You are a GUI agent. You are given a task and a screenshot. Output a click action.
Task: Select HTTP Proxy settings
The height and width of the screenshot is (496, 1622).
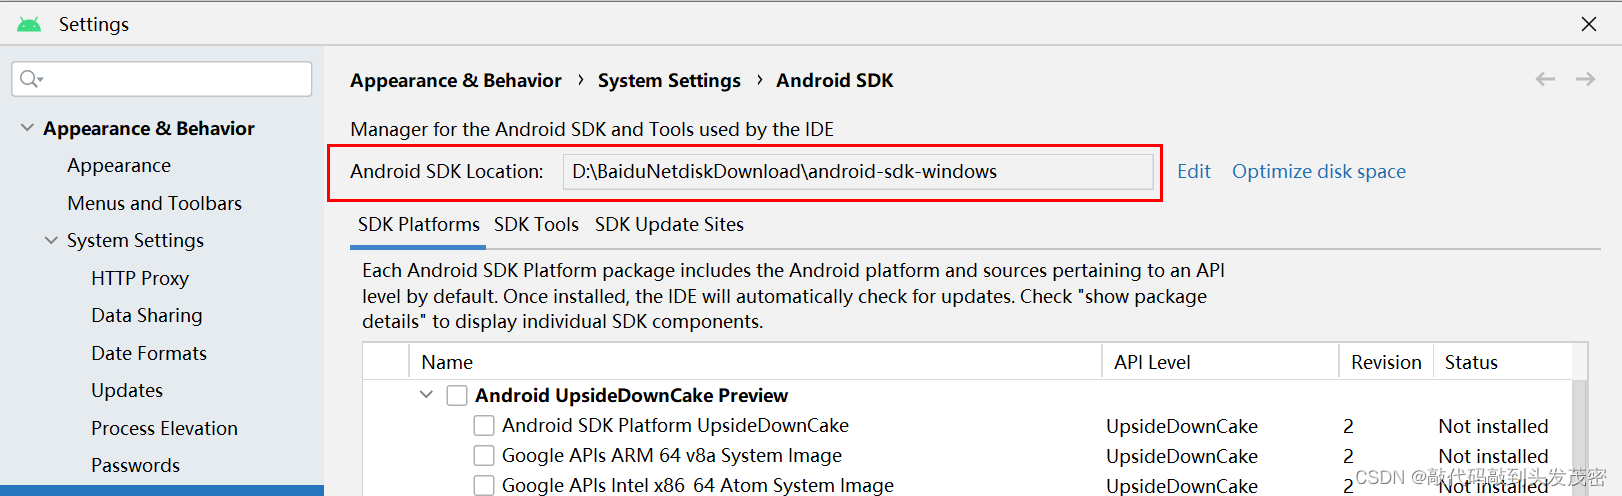pyautogui.click(x=140, y=278)
